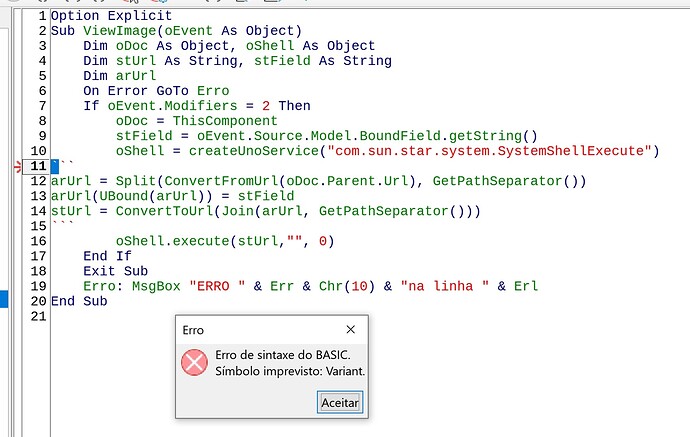Click the MsgBox keyword on line 19

(156, 286)
